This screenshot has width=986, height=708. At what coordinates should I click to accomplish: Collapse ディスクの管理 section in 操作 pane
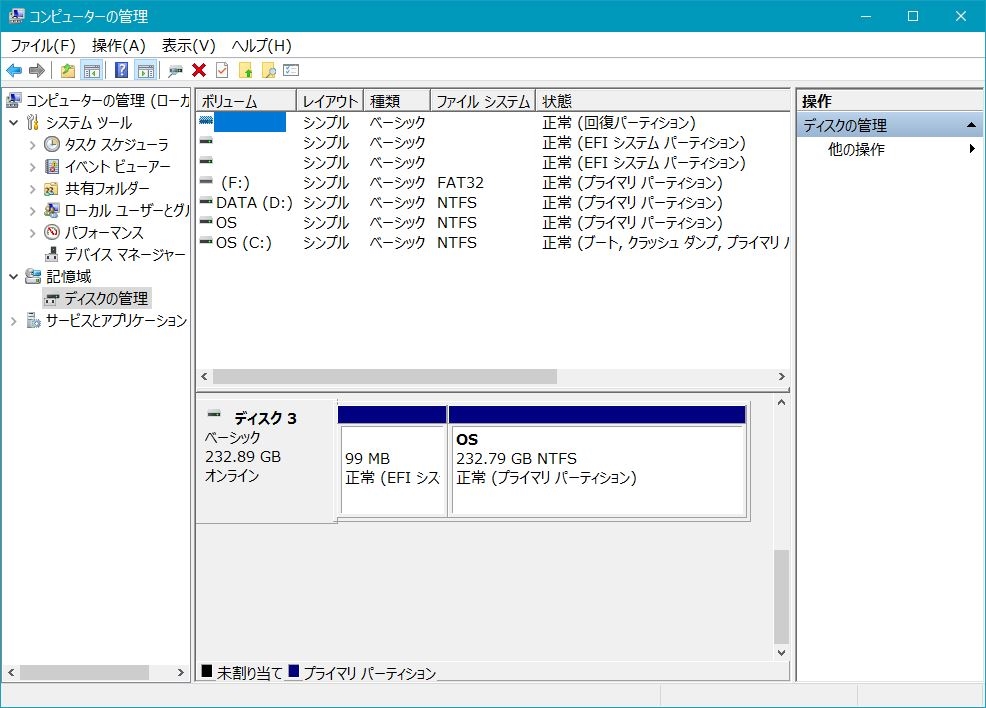pyautogui.click(x=971, y=125)
